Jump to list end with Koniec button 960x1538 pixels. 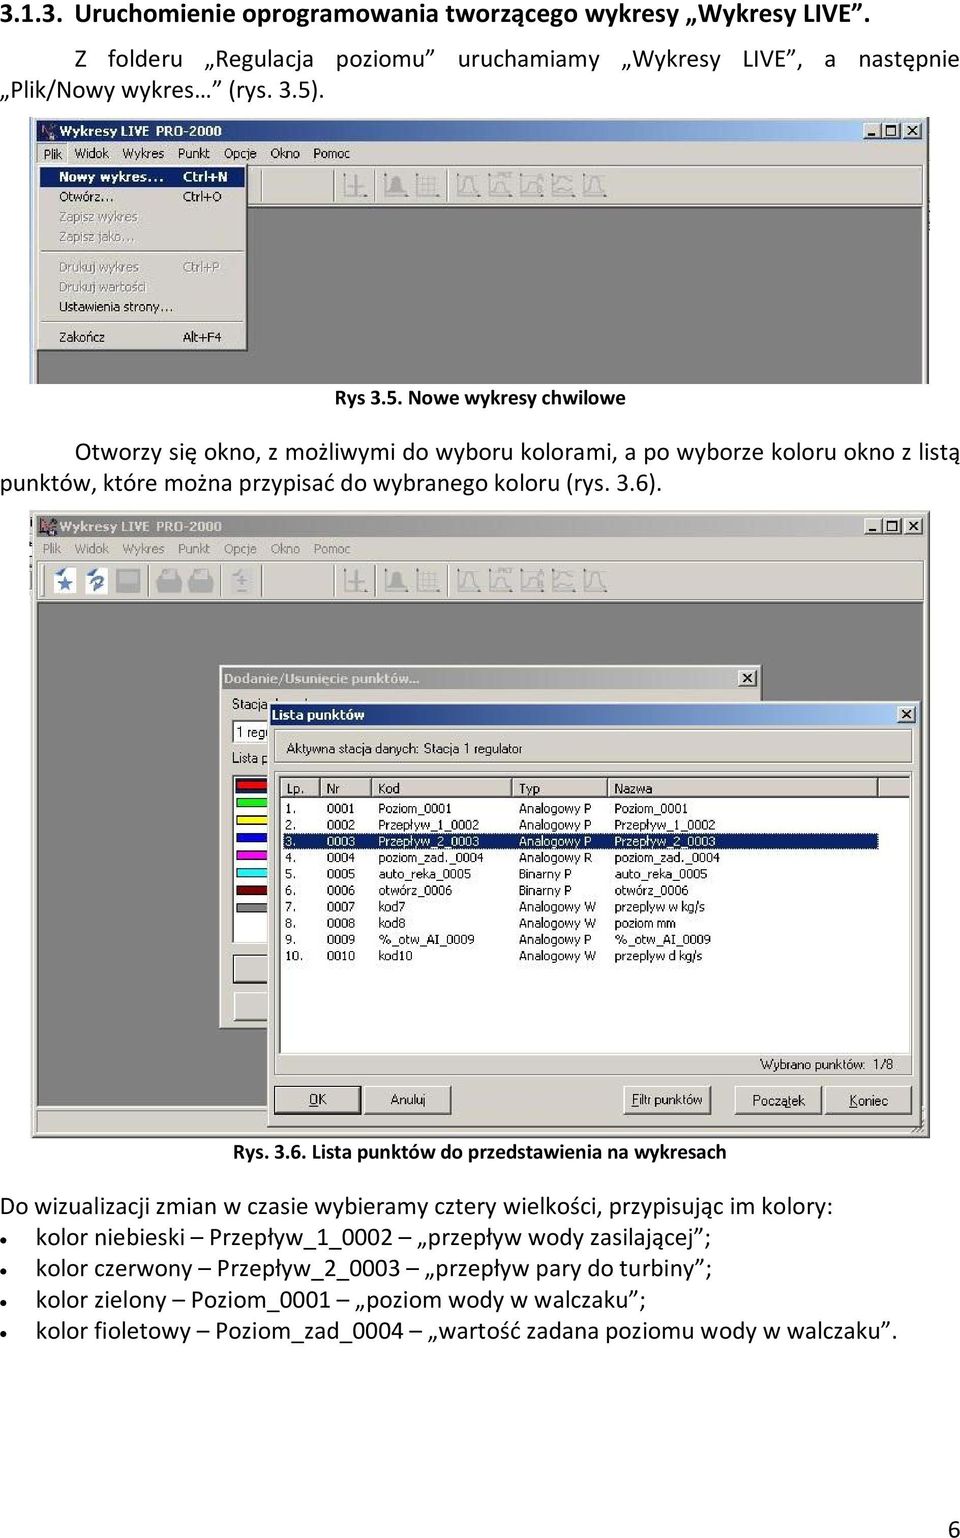pyautogui.click(x=868, y=1100)
